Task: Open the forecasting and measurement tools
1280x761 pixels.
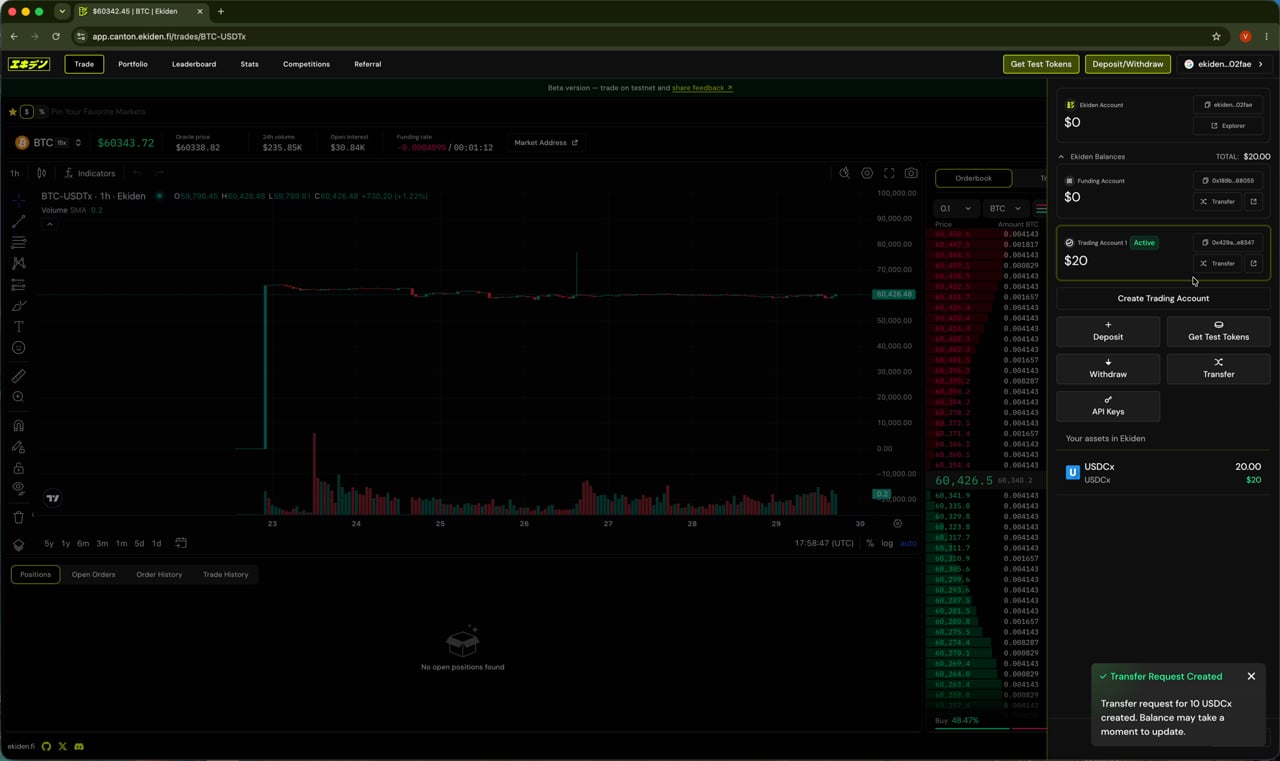Action: tap(18, 285)
